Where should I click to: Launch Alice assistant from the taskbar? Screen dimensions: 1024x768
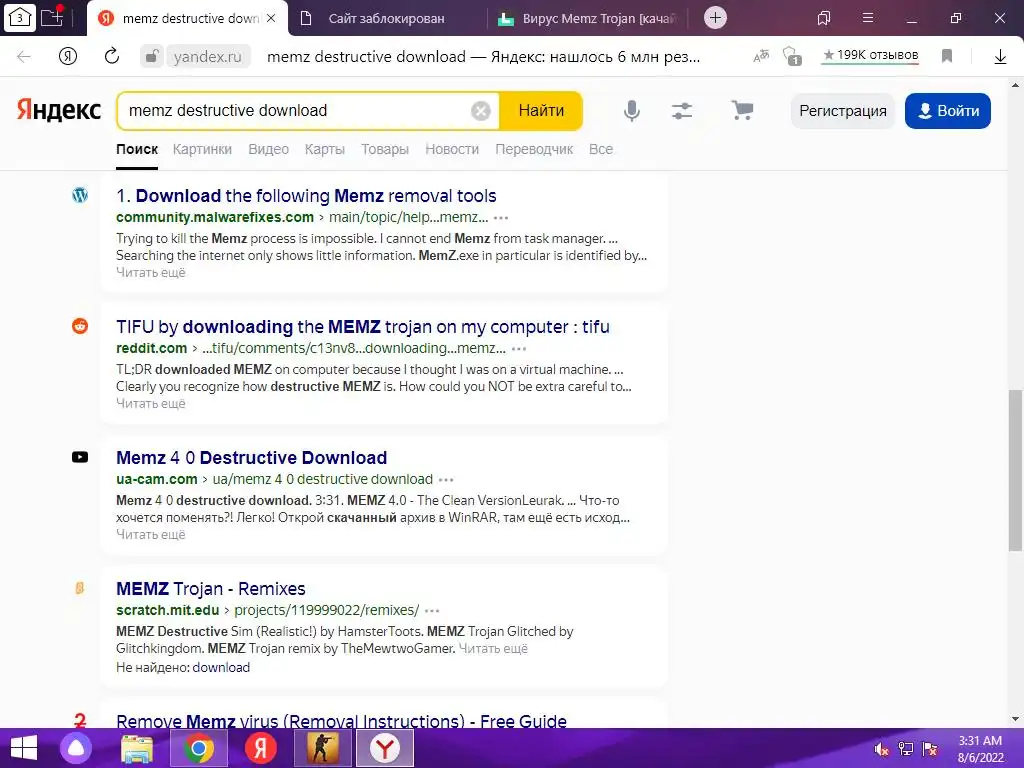(76, 748)
